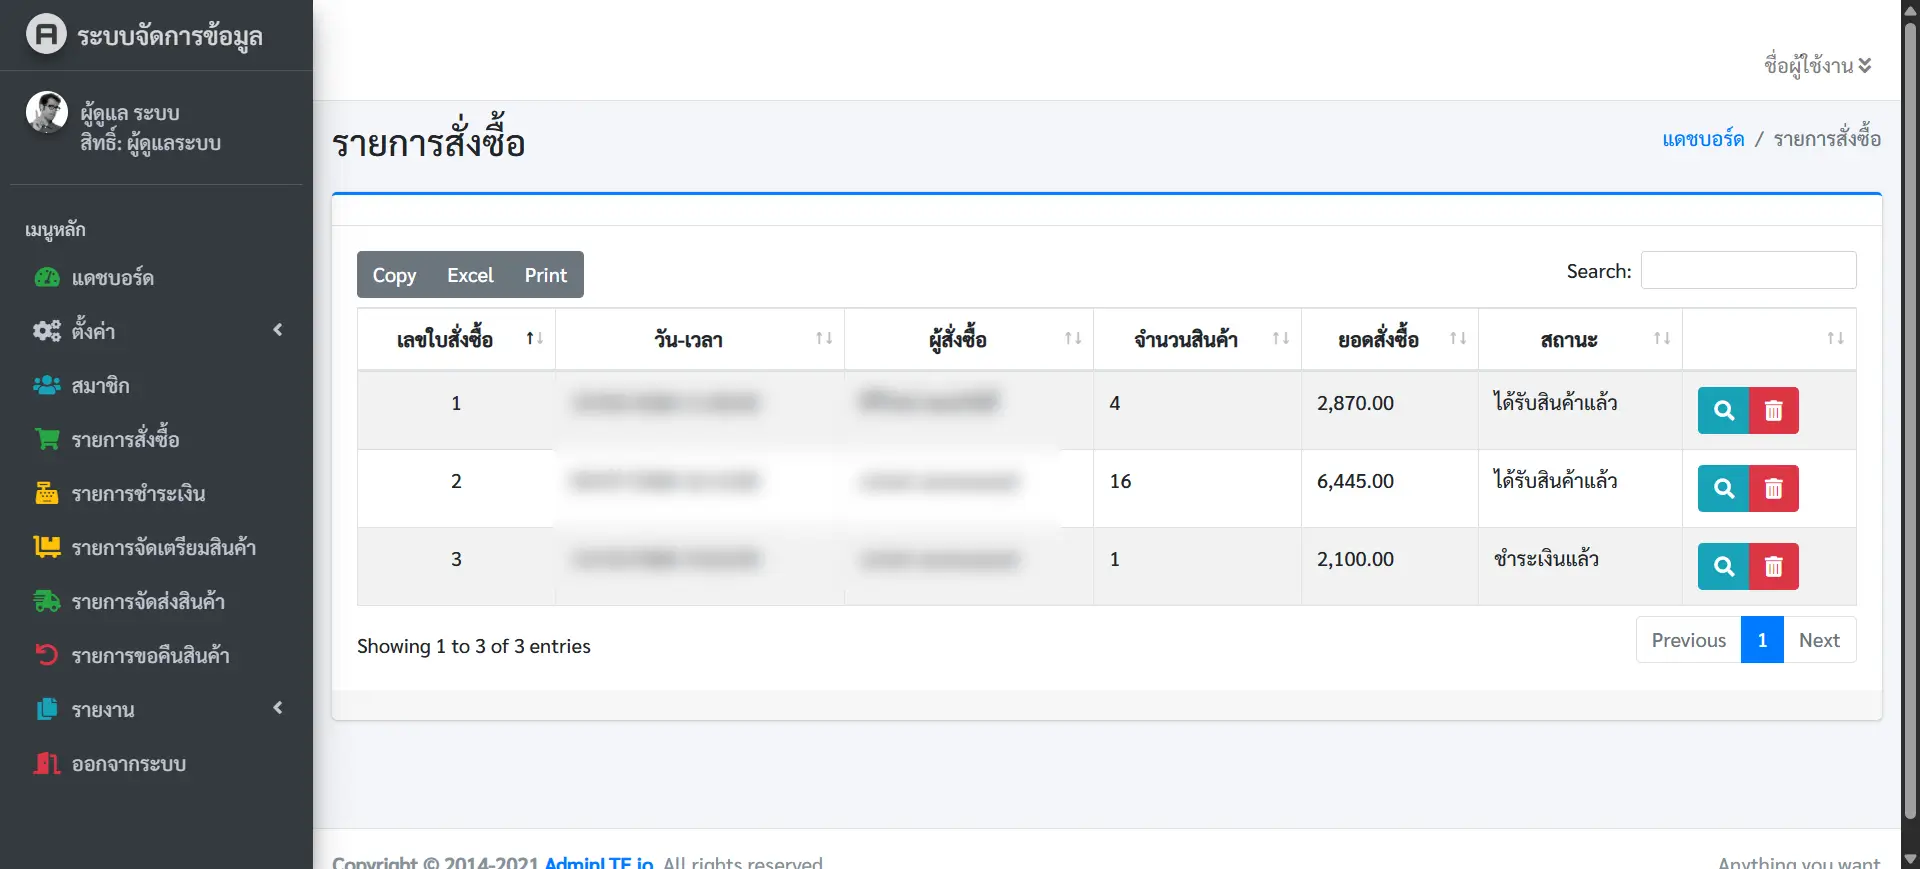Open รายการชำระเงิน payments menu item
This screenshot has width=1920, height=869.
(x=138, y=494)
